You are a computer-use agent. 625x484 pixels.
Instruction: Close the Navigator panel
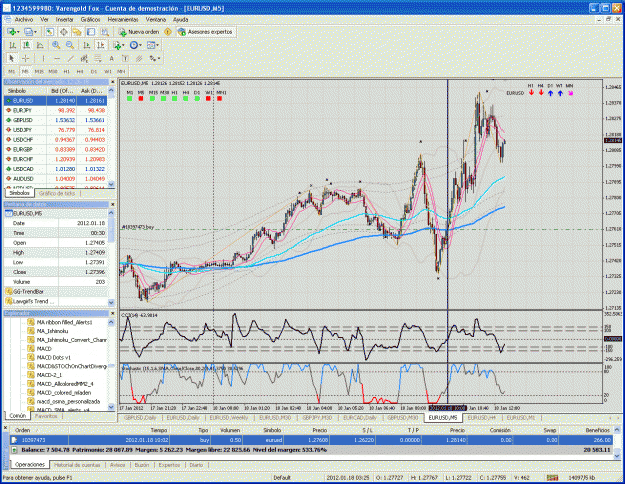[x=112, y=313]
